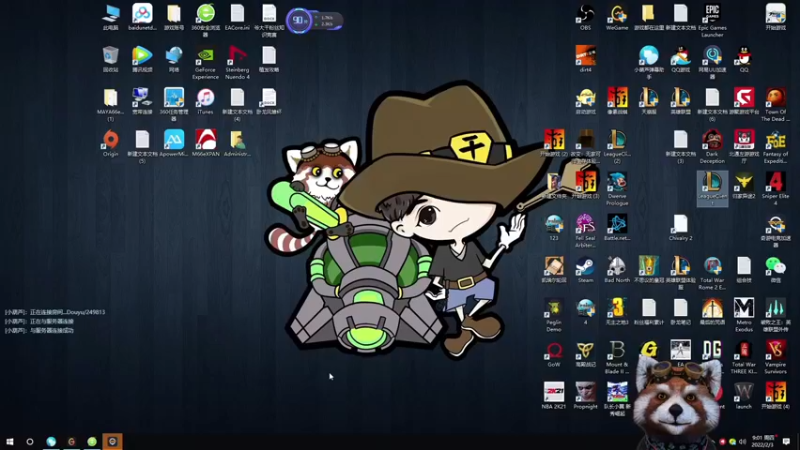This screenshot has height=450, width=800.
Task: Open the Administrator user folder
Action: [237, 143]
